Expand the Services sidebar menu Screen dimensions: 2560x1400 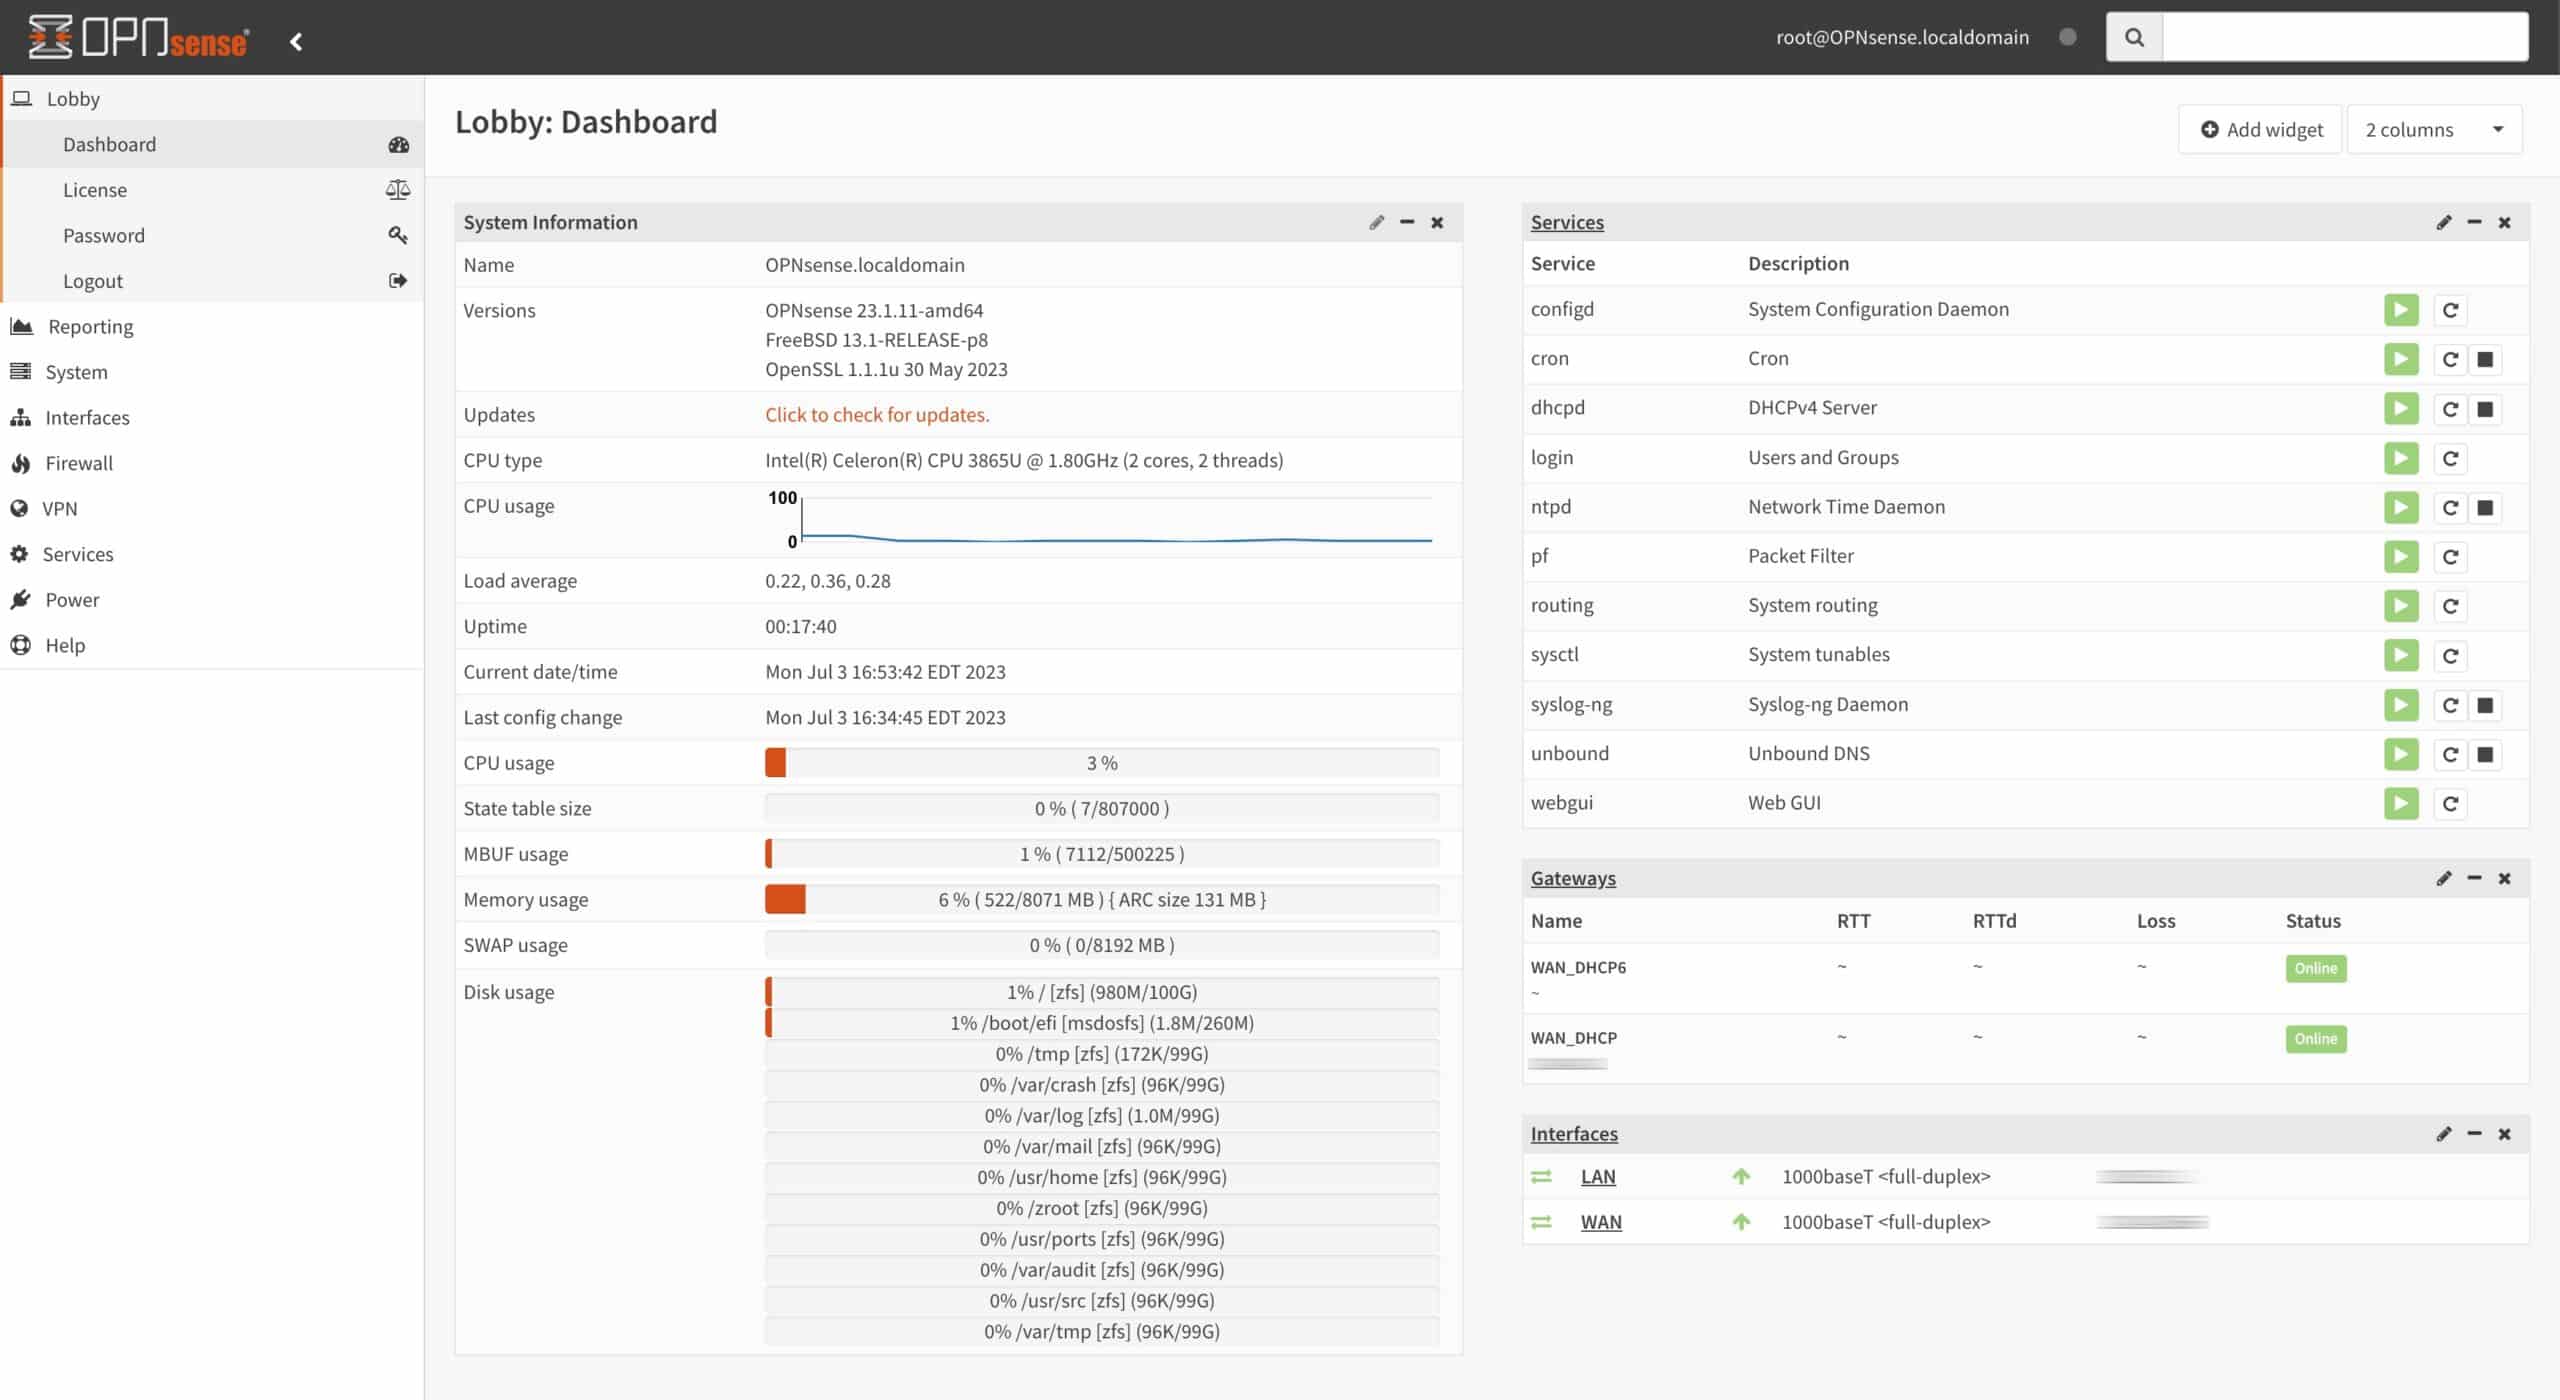(212, 554)
